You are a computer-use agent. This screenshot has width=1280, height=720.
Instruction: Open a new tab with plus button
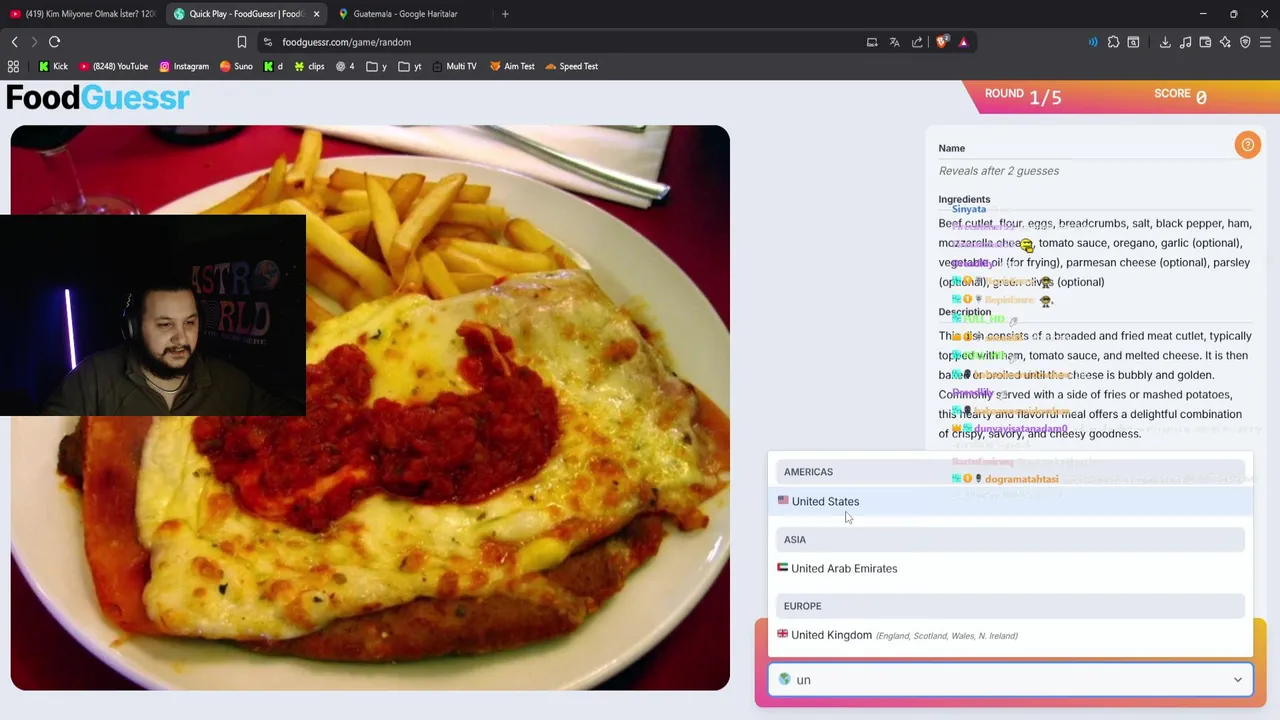coord(505,14)
